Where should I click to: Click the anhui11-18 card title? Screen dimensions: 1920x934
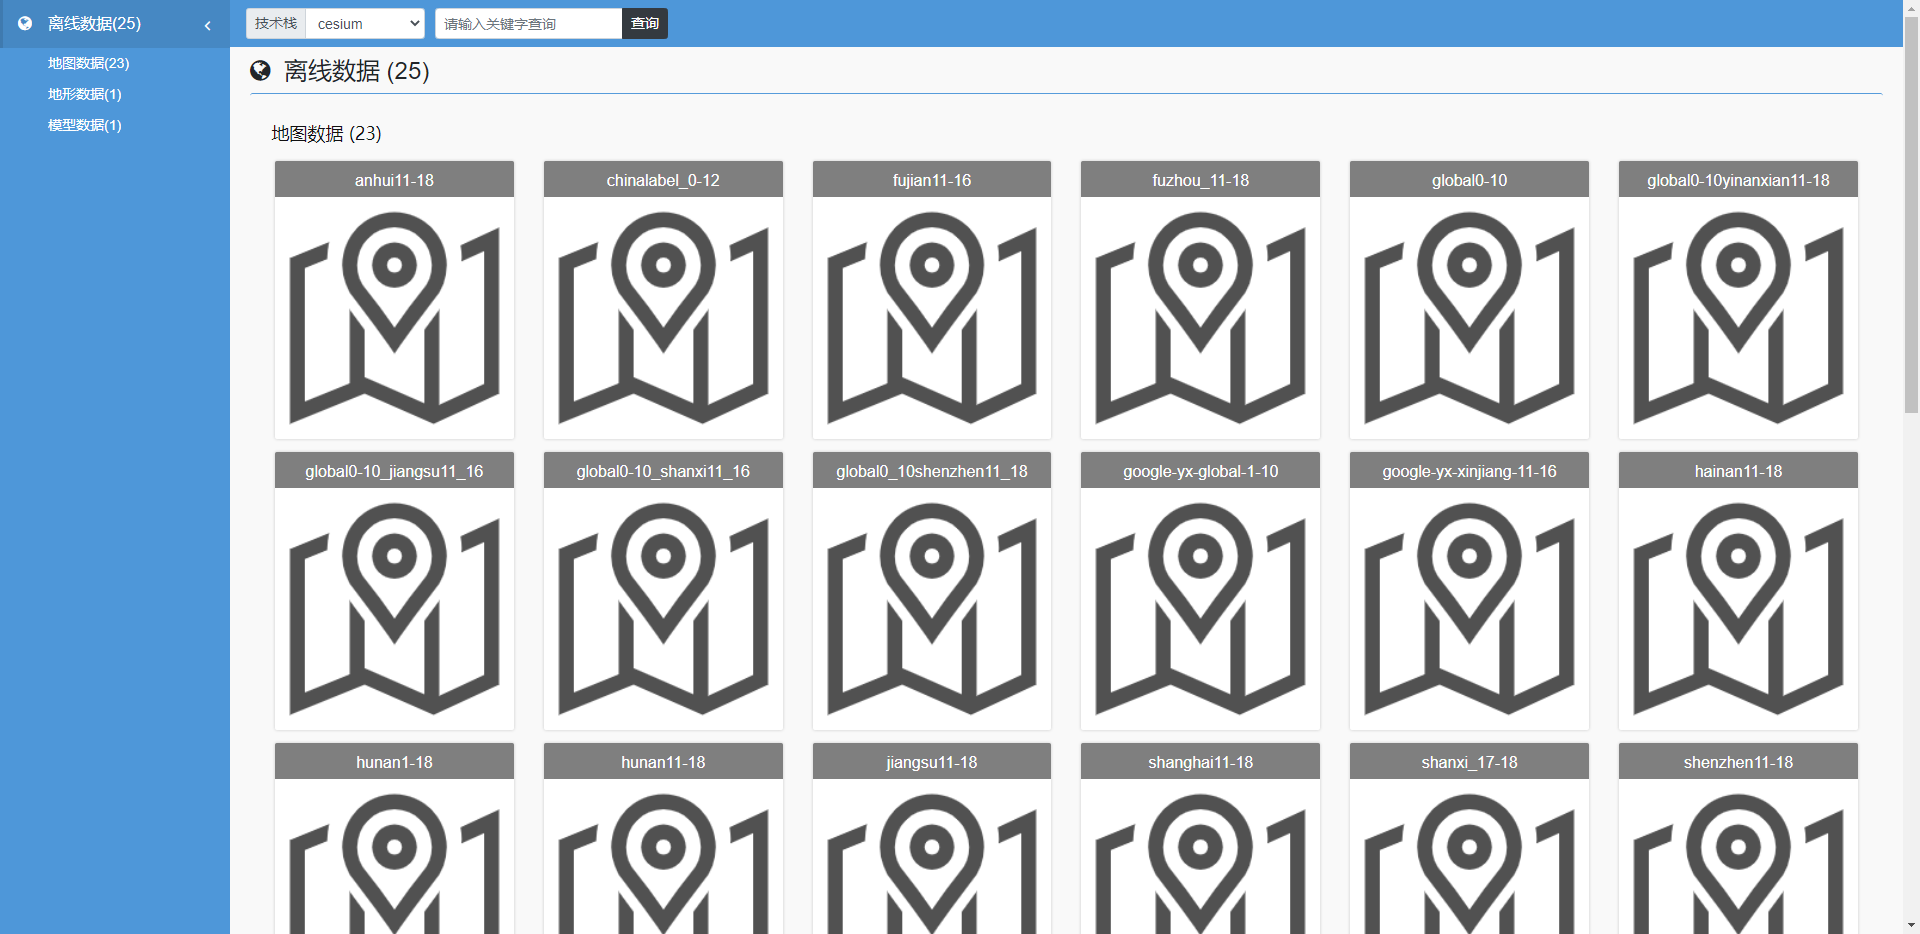394,180
